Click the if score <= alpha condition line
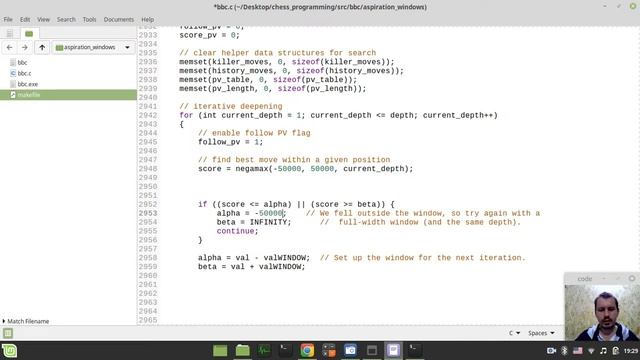This screenshot has width=640, height=360. [296, 204]
